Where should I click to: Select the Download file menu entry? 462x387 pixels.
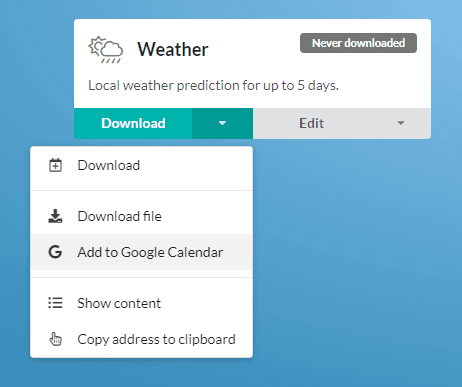(141, 216)
